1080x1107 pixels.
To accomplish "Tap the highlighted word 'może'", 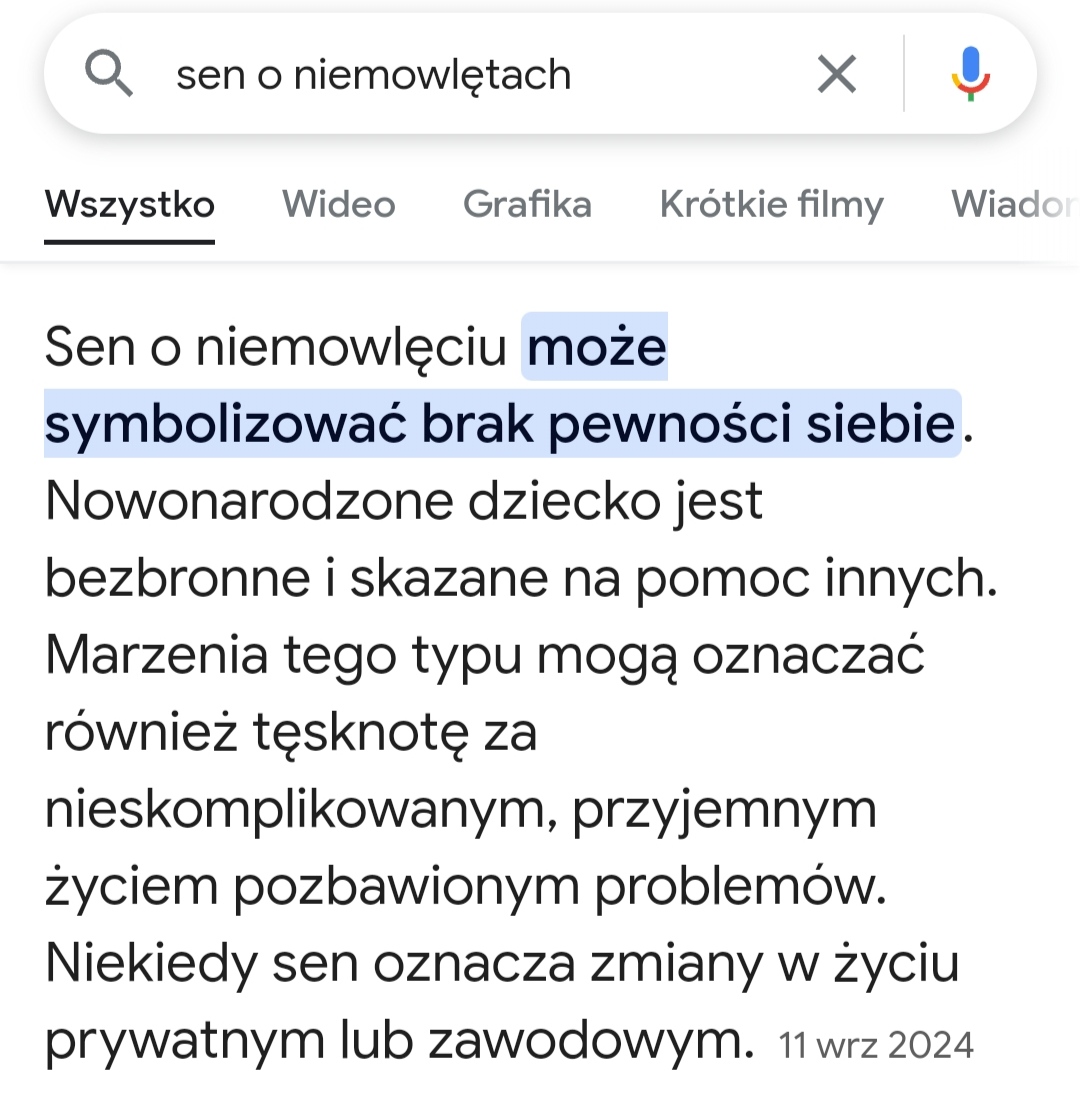I will coord(596,347).
